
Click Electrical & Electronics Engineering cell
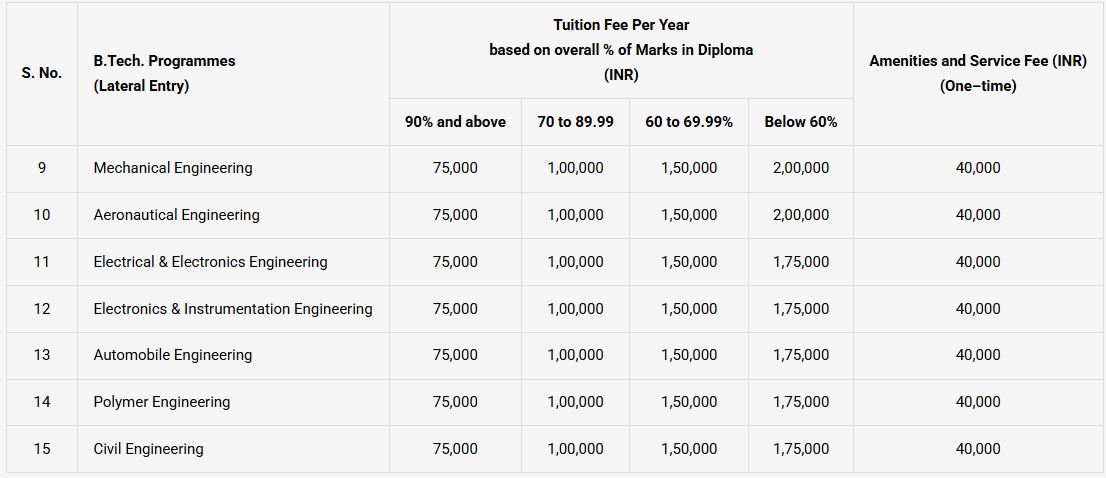pyautogui.click(x=210, y=262)
